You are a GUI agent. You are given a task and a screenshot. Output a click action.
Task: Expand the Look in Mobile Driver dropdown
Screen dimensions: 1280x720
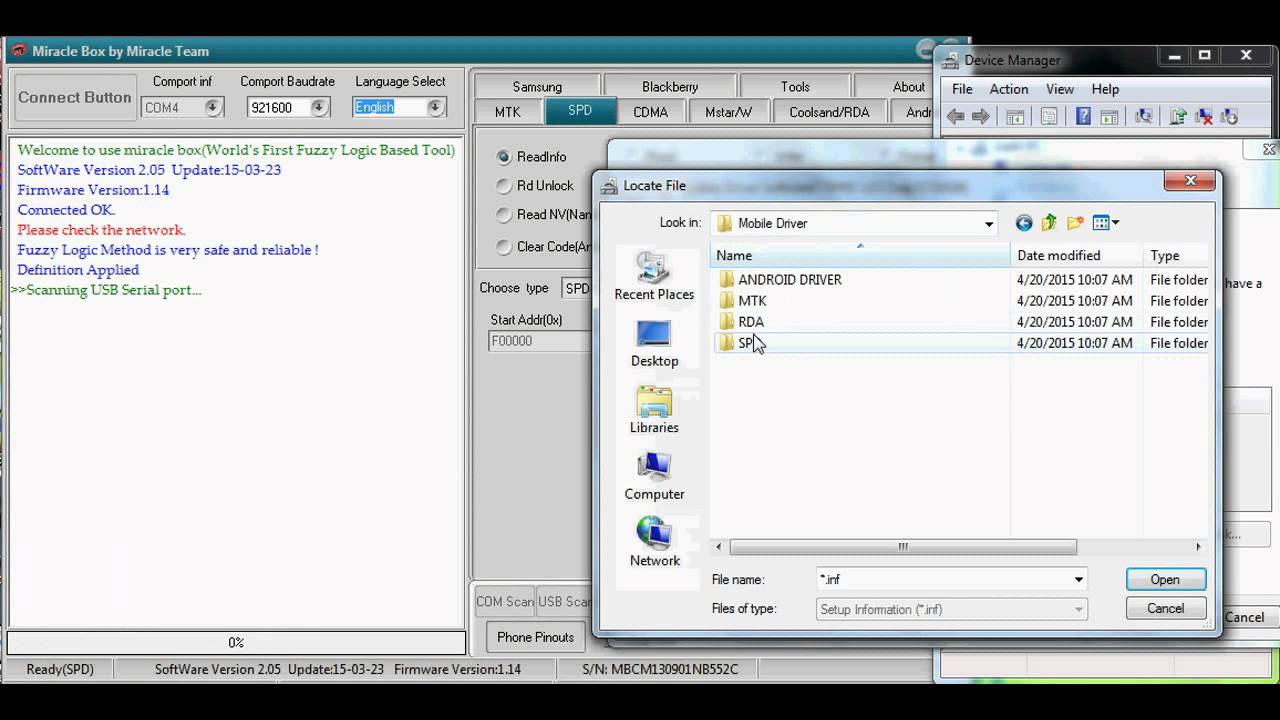tap(989, 224)
